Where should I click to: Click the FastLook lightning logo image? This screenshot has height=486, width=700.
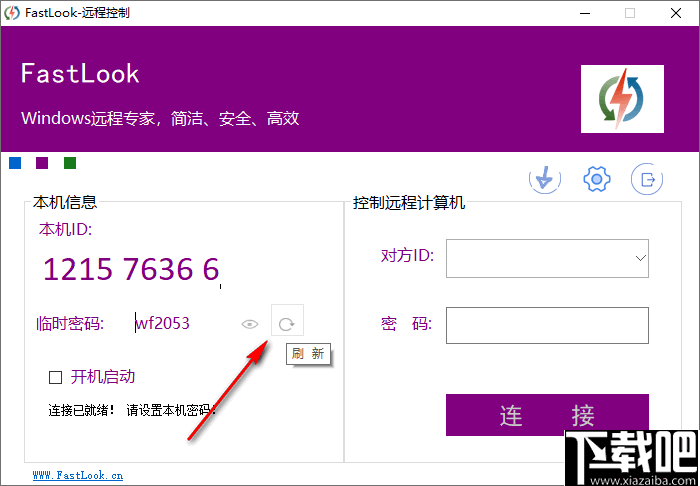(x=622, y=99)
